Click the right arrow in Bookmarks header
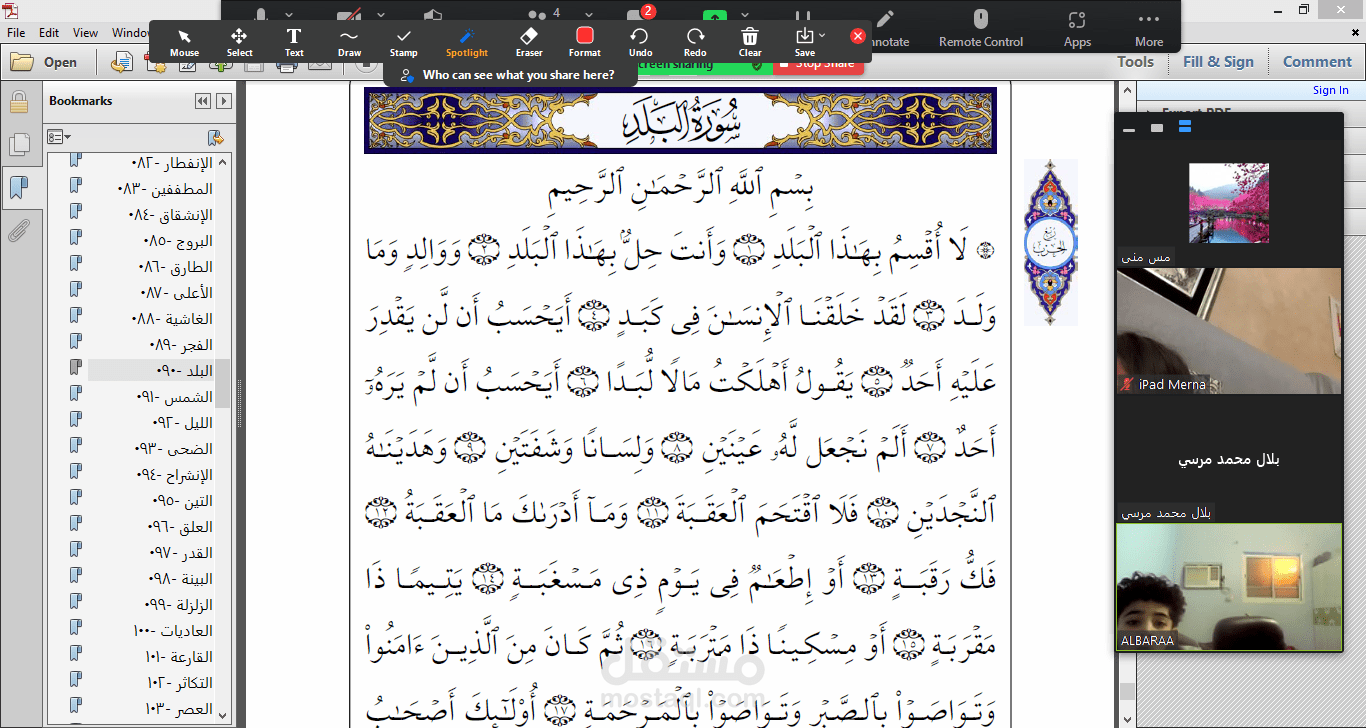Screen dimensions: 1366x728 [224, 101]
